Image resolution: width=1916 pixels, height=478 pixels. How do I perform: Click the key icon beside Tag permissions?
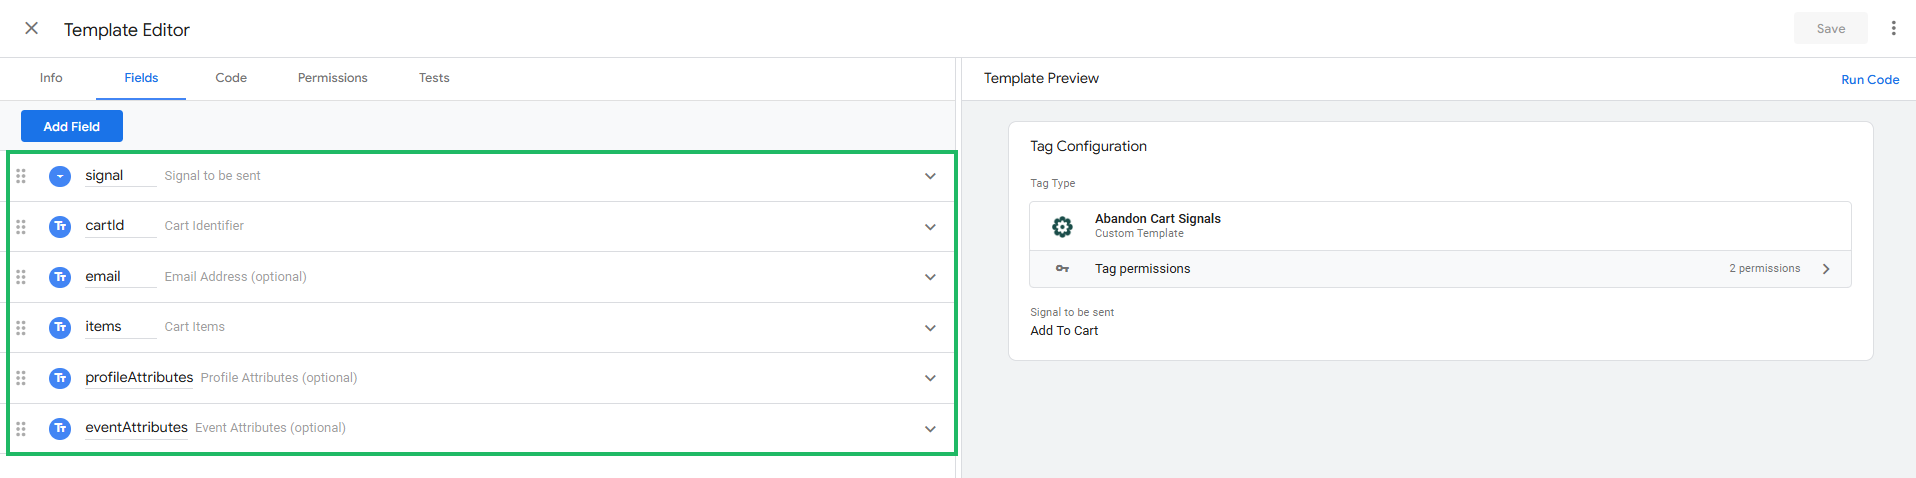click(x=1062, y=269)
